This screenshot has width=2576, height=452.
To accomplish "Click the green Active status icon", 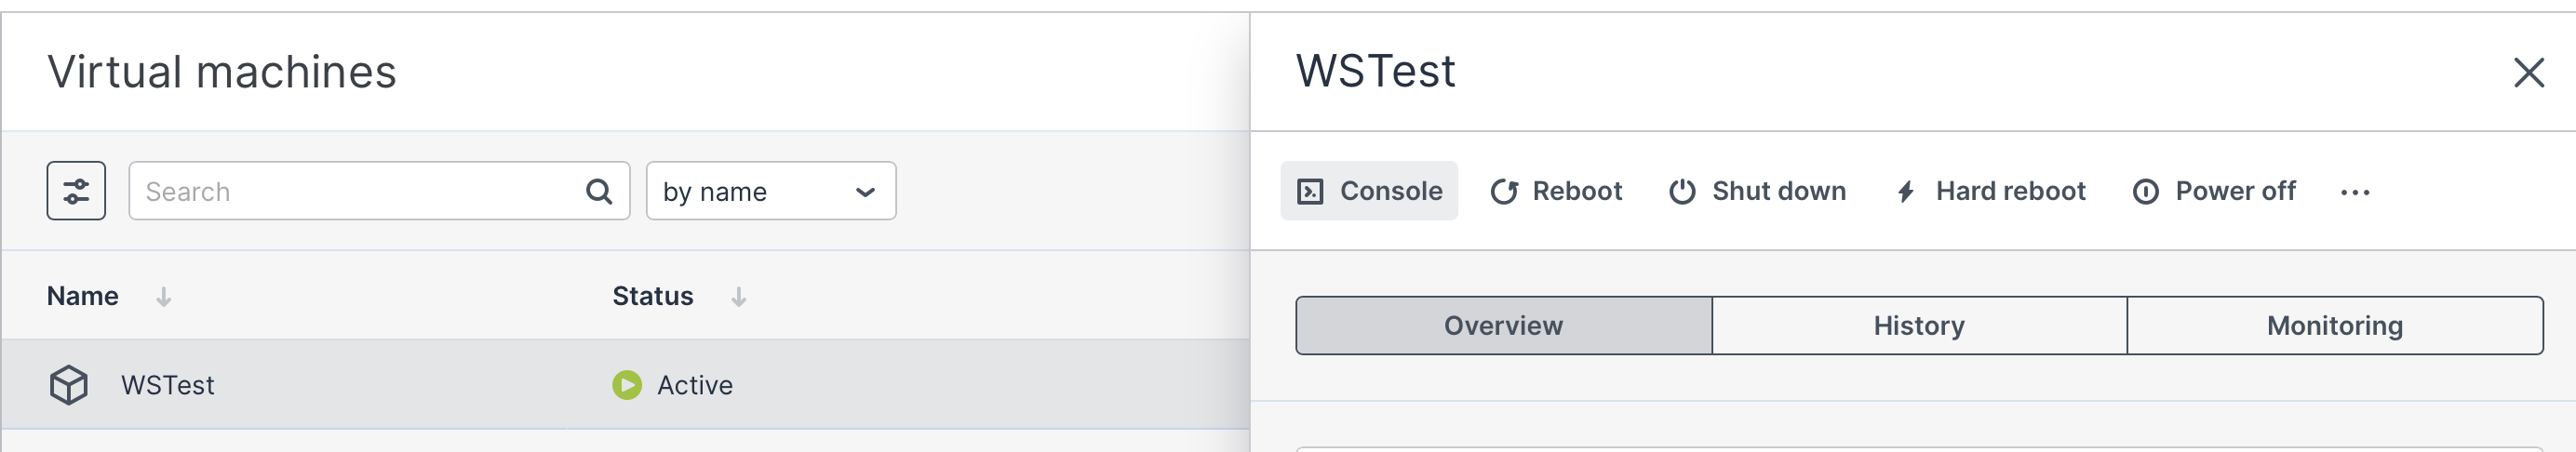I will pyautogui.click(x=627, y=385).
